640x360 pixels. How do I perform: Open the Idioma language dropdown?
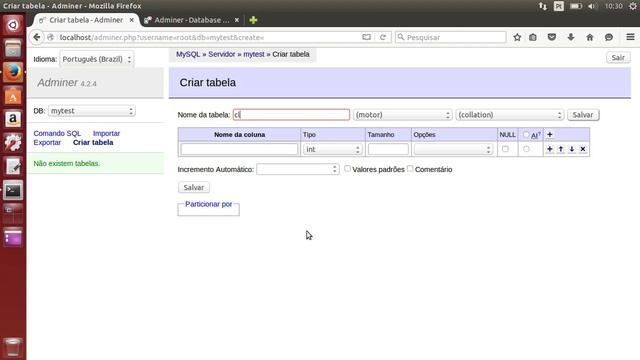[97, 59]
